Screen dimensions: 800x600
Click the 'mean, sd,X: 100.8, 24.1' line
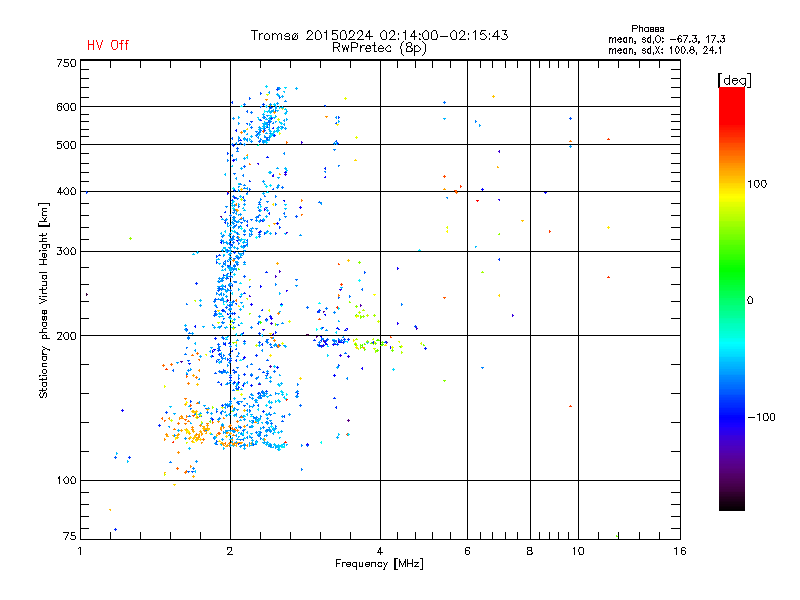pyautogui.click(x=665, y=51)
